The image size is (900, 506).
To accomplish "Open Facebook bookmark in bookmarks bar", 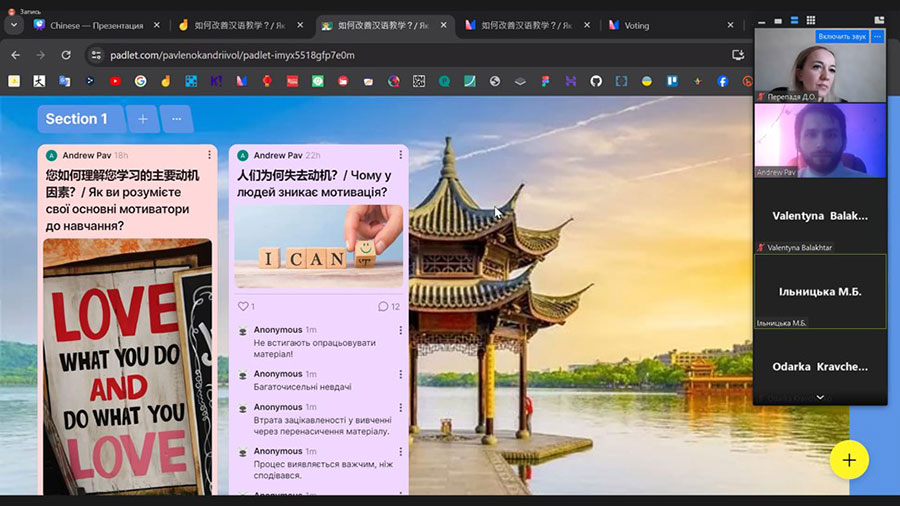I will (x=722, y=81).
